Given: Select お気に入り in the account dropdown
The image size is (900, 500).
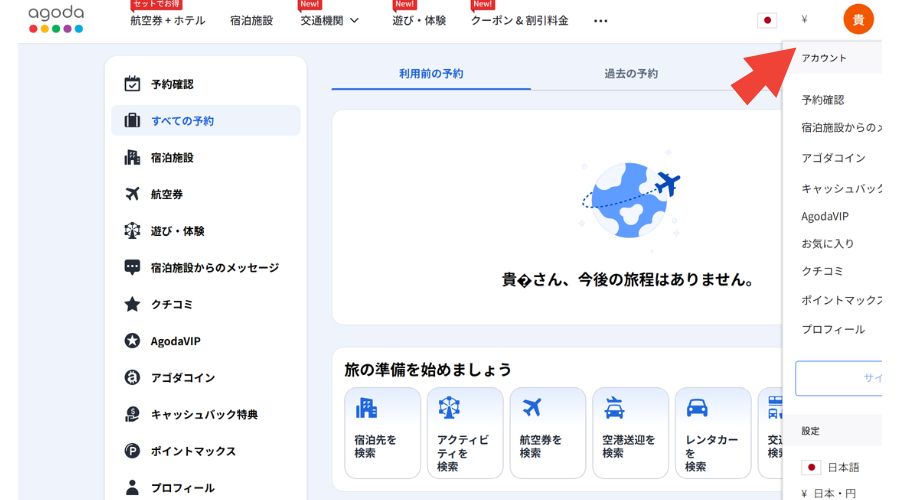Looking at the screenshot, I should click(x=828, y=243).
